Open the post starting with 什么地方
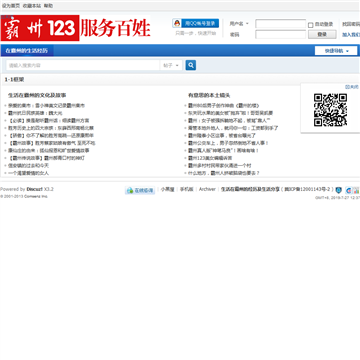This screenshot has height=360, width=360. 224,173
